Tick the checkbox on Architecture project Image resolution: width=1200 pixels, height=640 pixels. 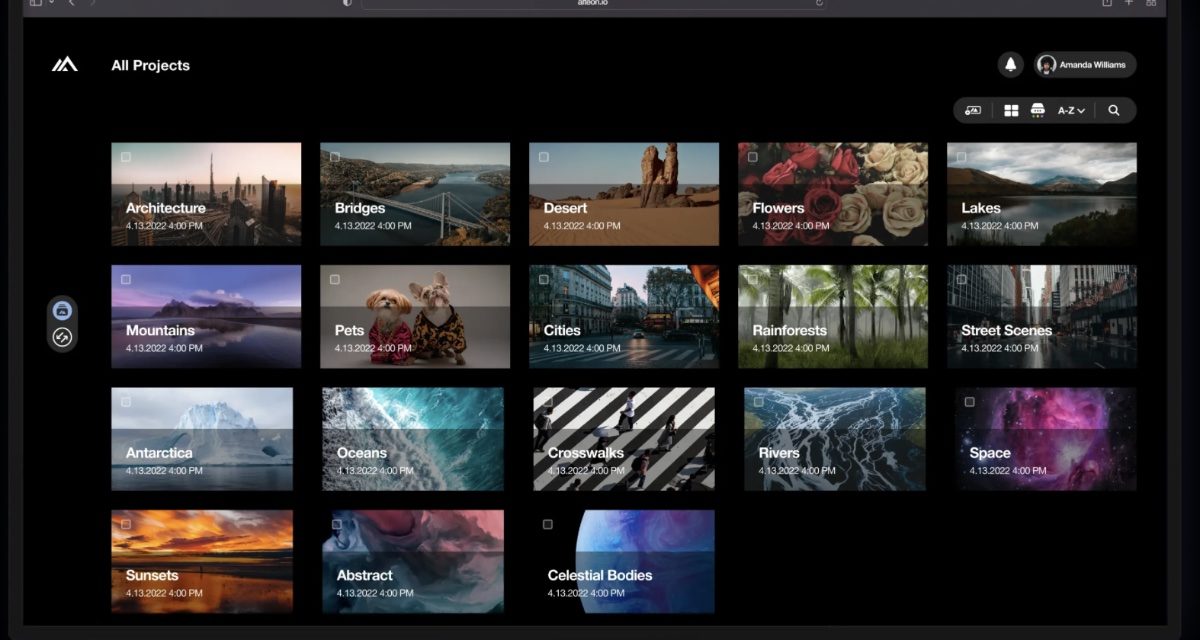(x=126, y=157)
